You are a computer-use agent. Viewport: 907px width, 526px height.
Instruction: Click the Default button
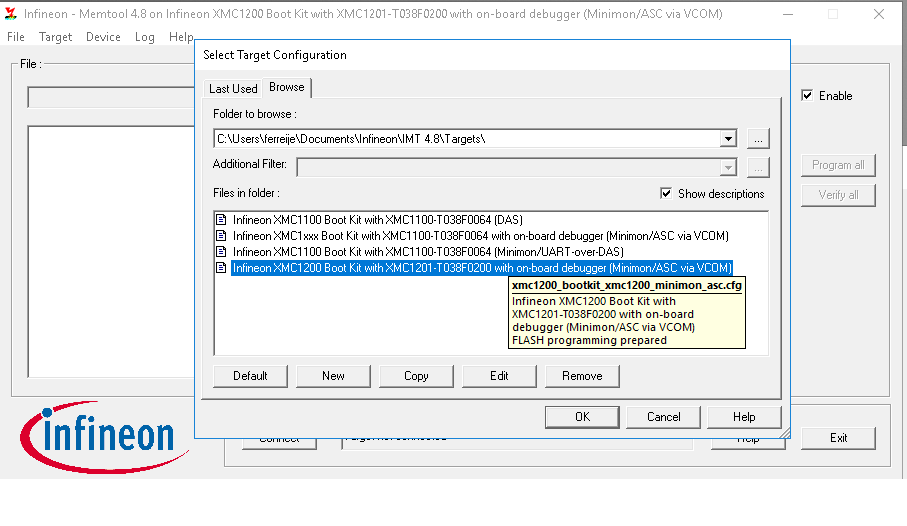250,376
